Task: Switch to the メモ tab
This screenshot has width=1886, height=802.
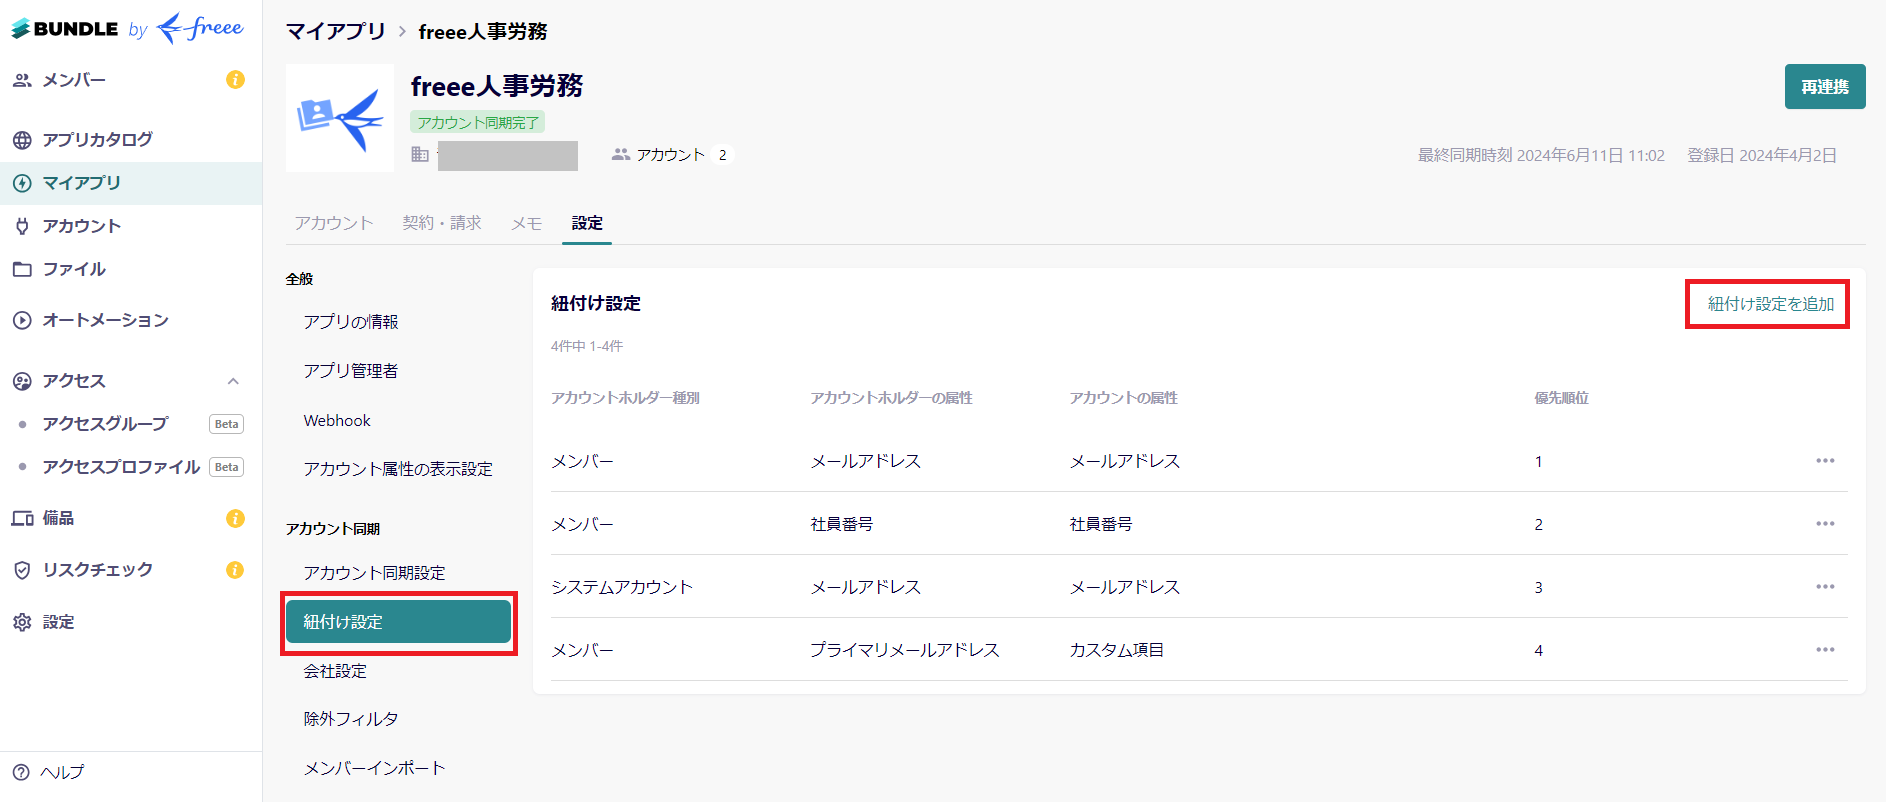Action: coord(527,223)
